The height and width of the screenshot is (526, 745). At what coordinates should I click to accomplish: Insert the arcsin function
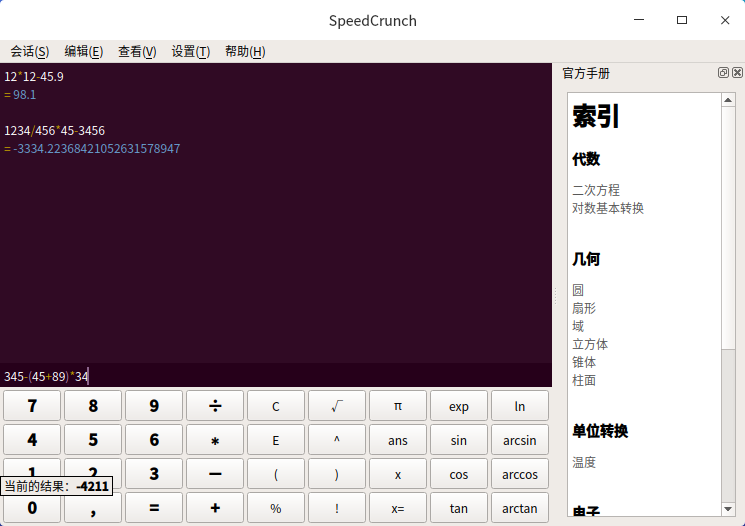[x=520, y=440]
